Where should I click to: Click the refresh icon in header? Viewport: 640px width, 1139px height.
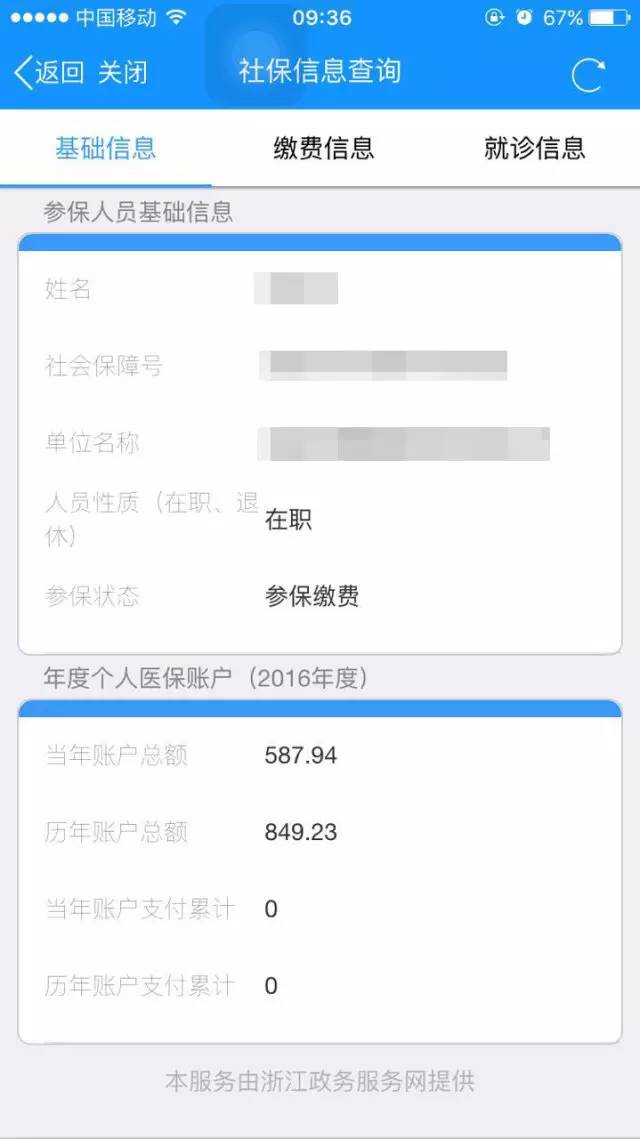click(588, 75)
